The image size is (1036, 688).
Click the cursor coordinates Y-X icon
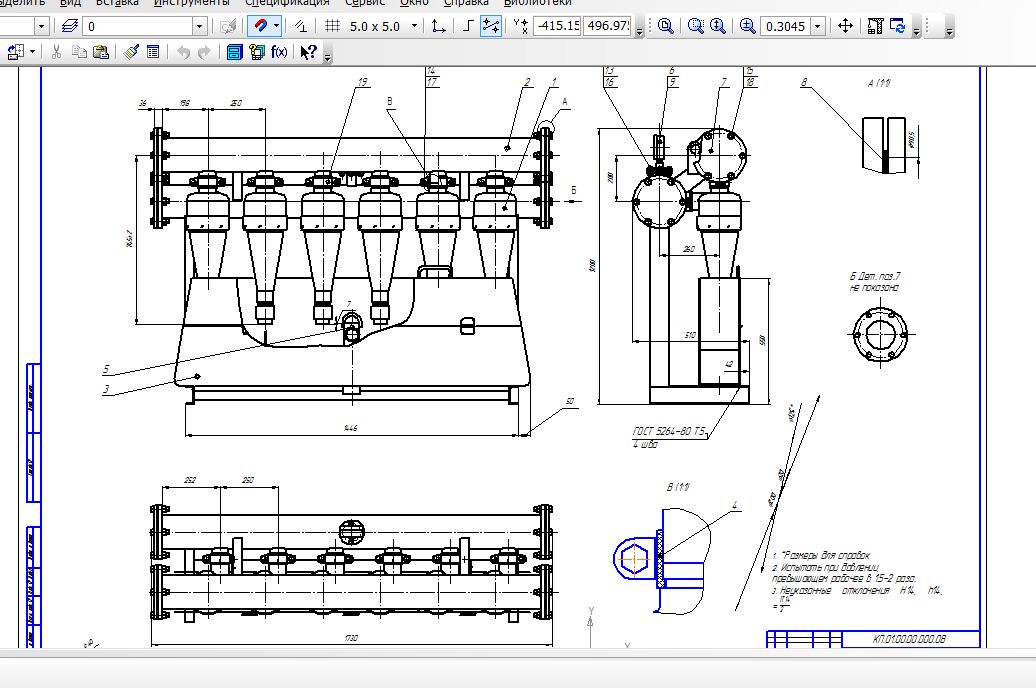(521, 26)
